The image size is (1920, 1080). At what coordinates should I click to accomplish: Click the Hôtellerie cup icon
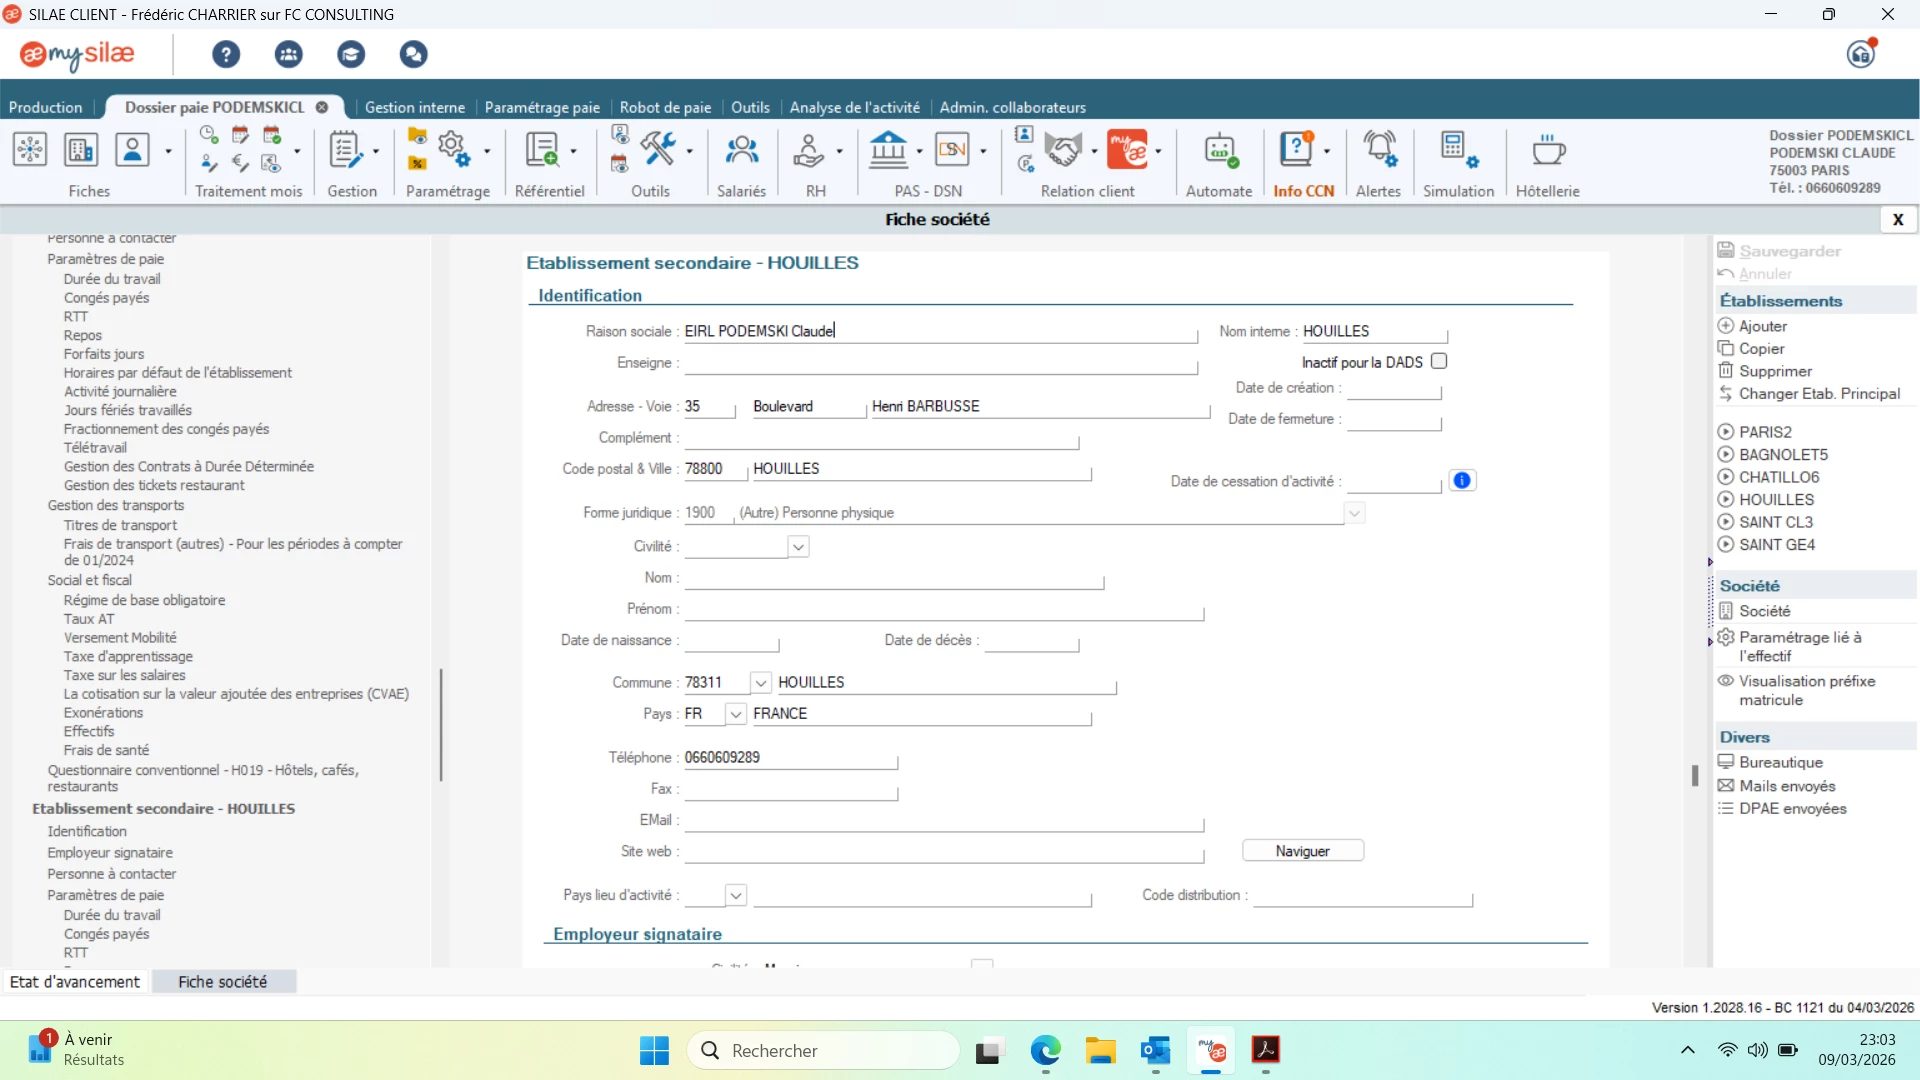pyautogui.click(x=1547, y=152)
